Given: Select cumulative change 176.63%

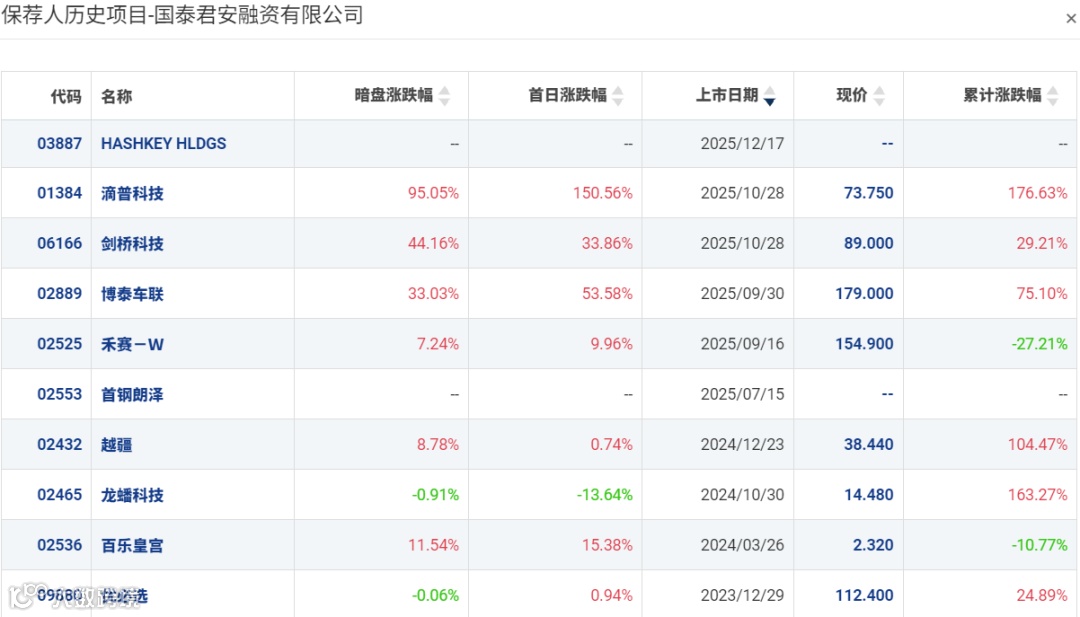Looking at the screenshot, I should coord(1037,193).
